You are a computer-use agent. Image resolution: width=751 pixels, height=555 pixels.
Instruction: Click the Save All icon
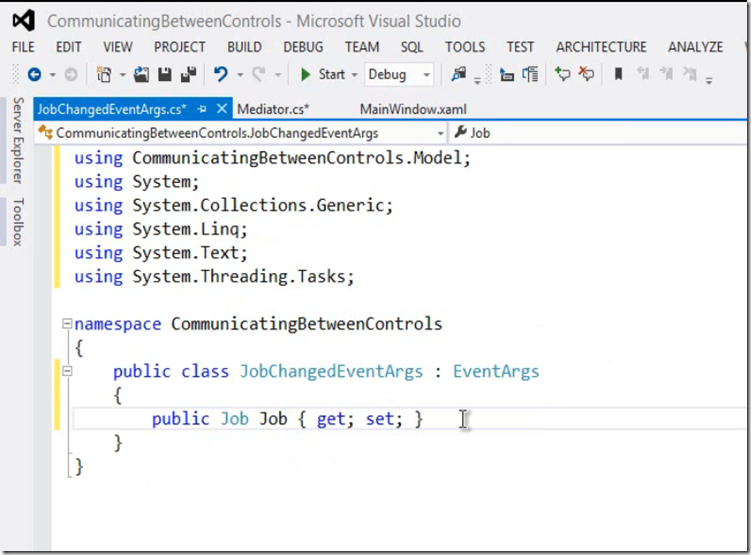coord(189,74)
